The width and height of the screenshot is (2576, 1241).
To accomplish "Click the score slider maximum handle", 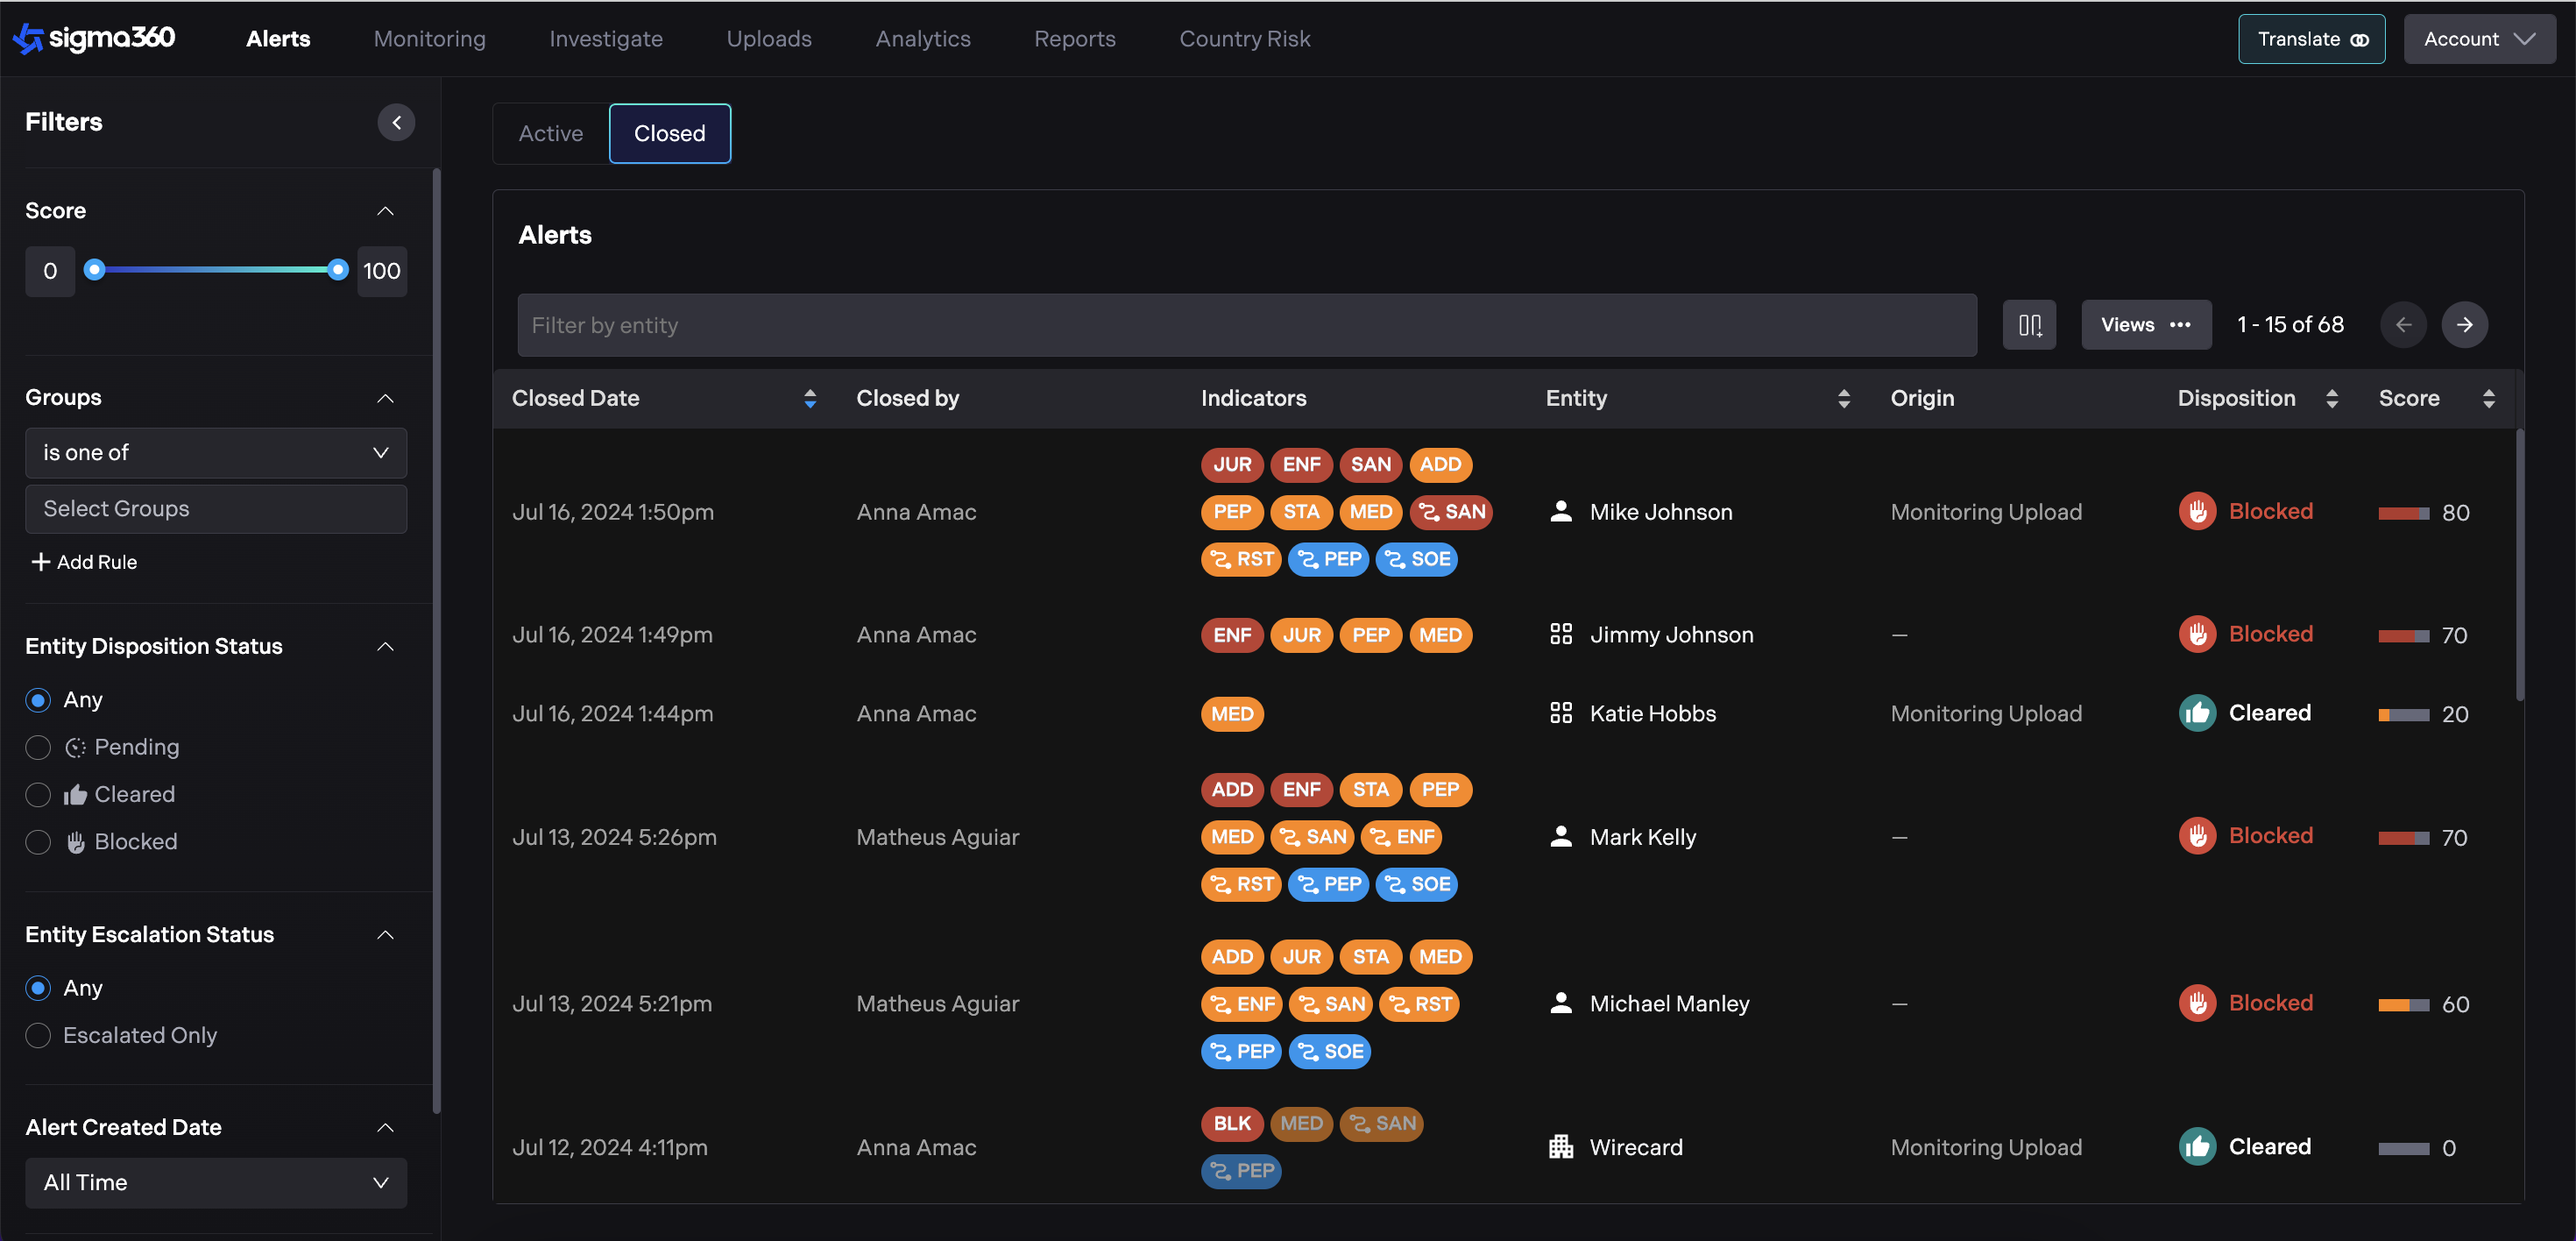I will [x=338, y=270].
